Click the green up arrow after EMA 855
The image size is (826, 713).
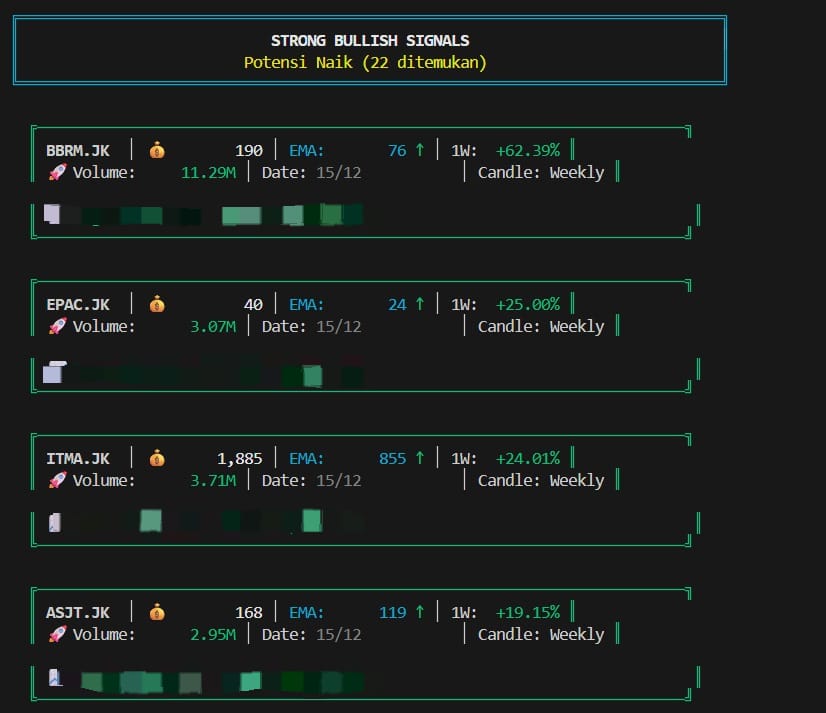click(420, 458)
